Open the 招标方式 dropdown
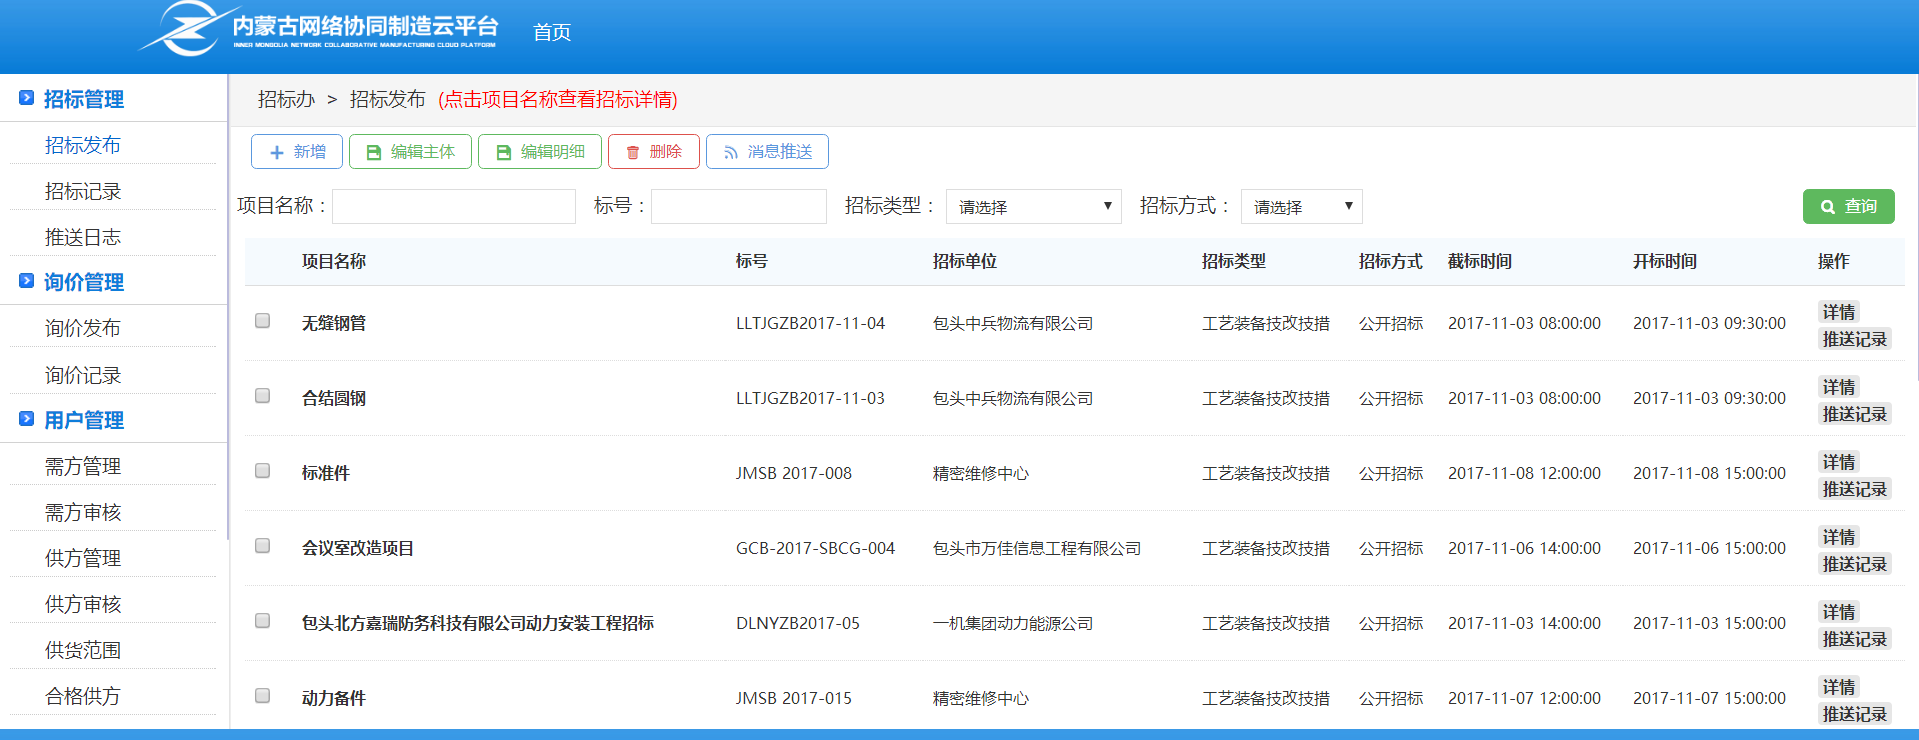Screen dimensions: 1919x740 point(1301,207)
